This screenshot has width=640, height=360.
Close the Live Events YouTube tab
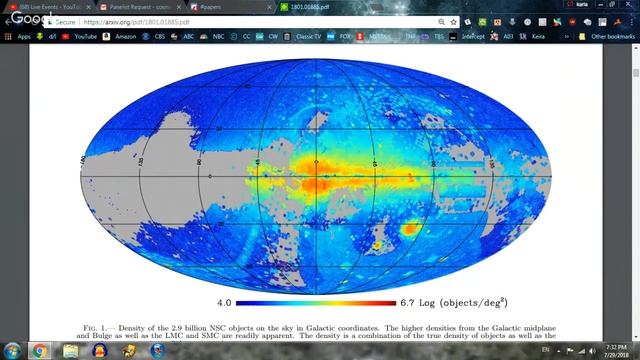tap(88, 7)
